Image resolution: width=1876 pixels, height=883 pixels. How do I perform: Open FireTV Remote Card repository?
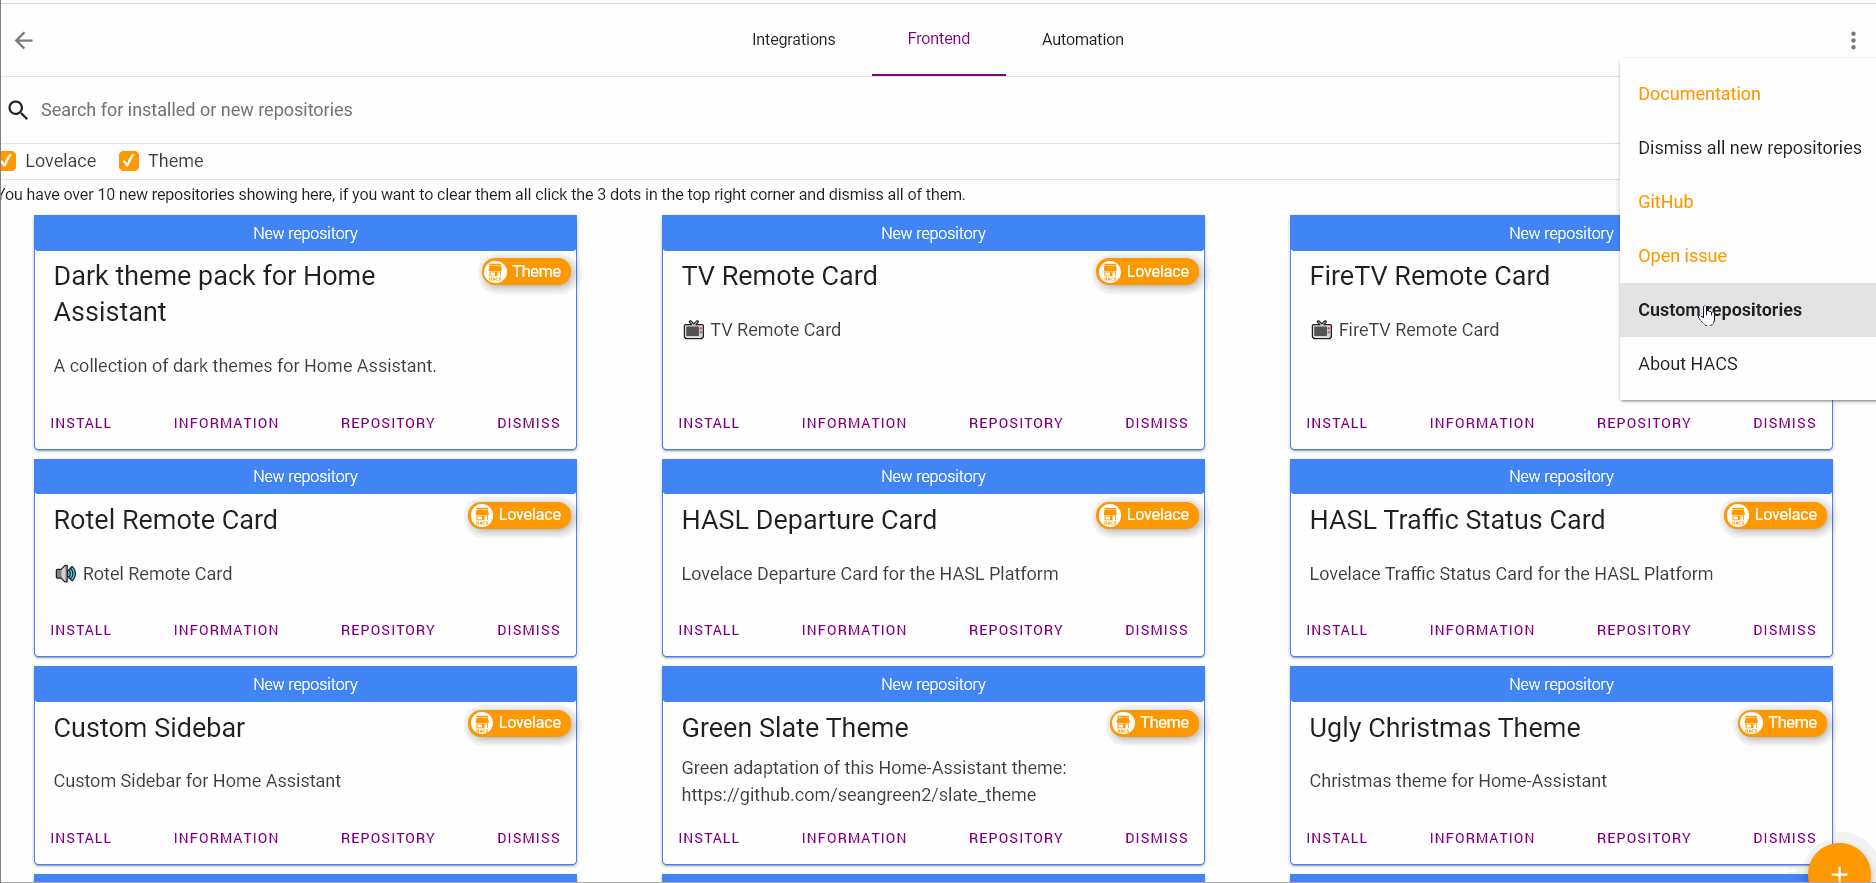pyautogui.click(x=1644, y=424)
